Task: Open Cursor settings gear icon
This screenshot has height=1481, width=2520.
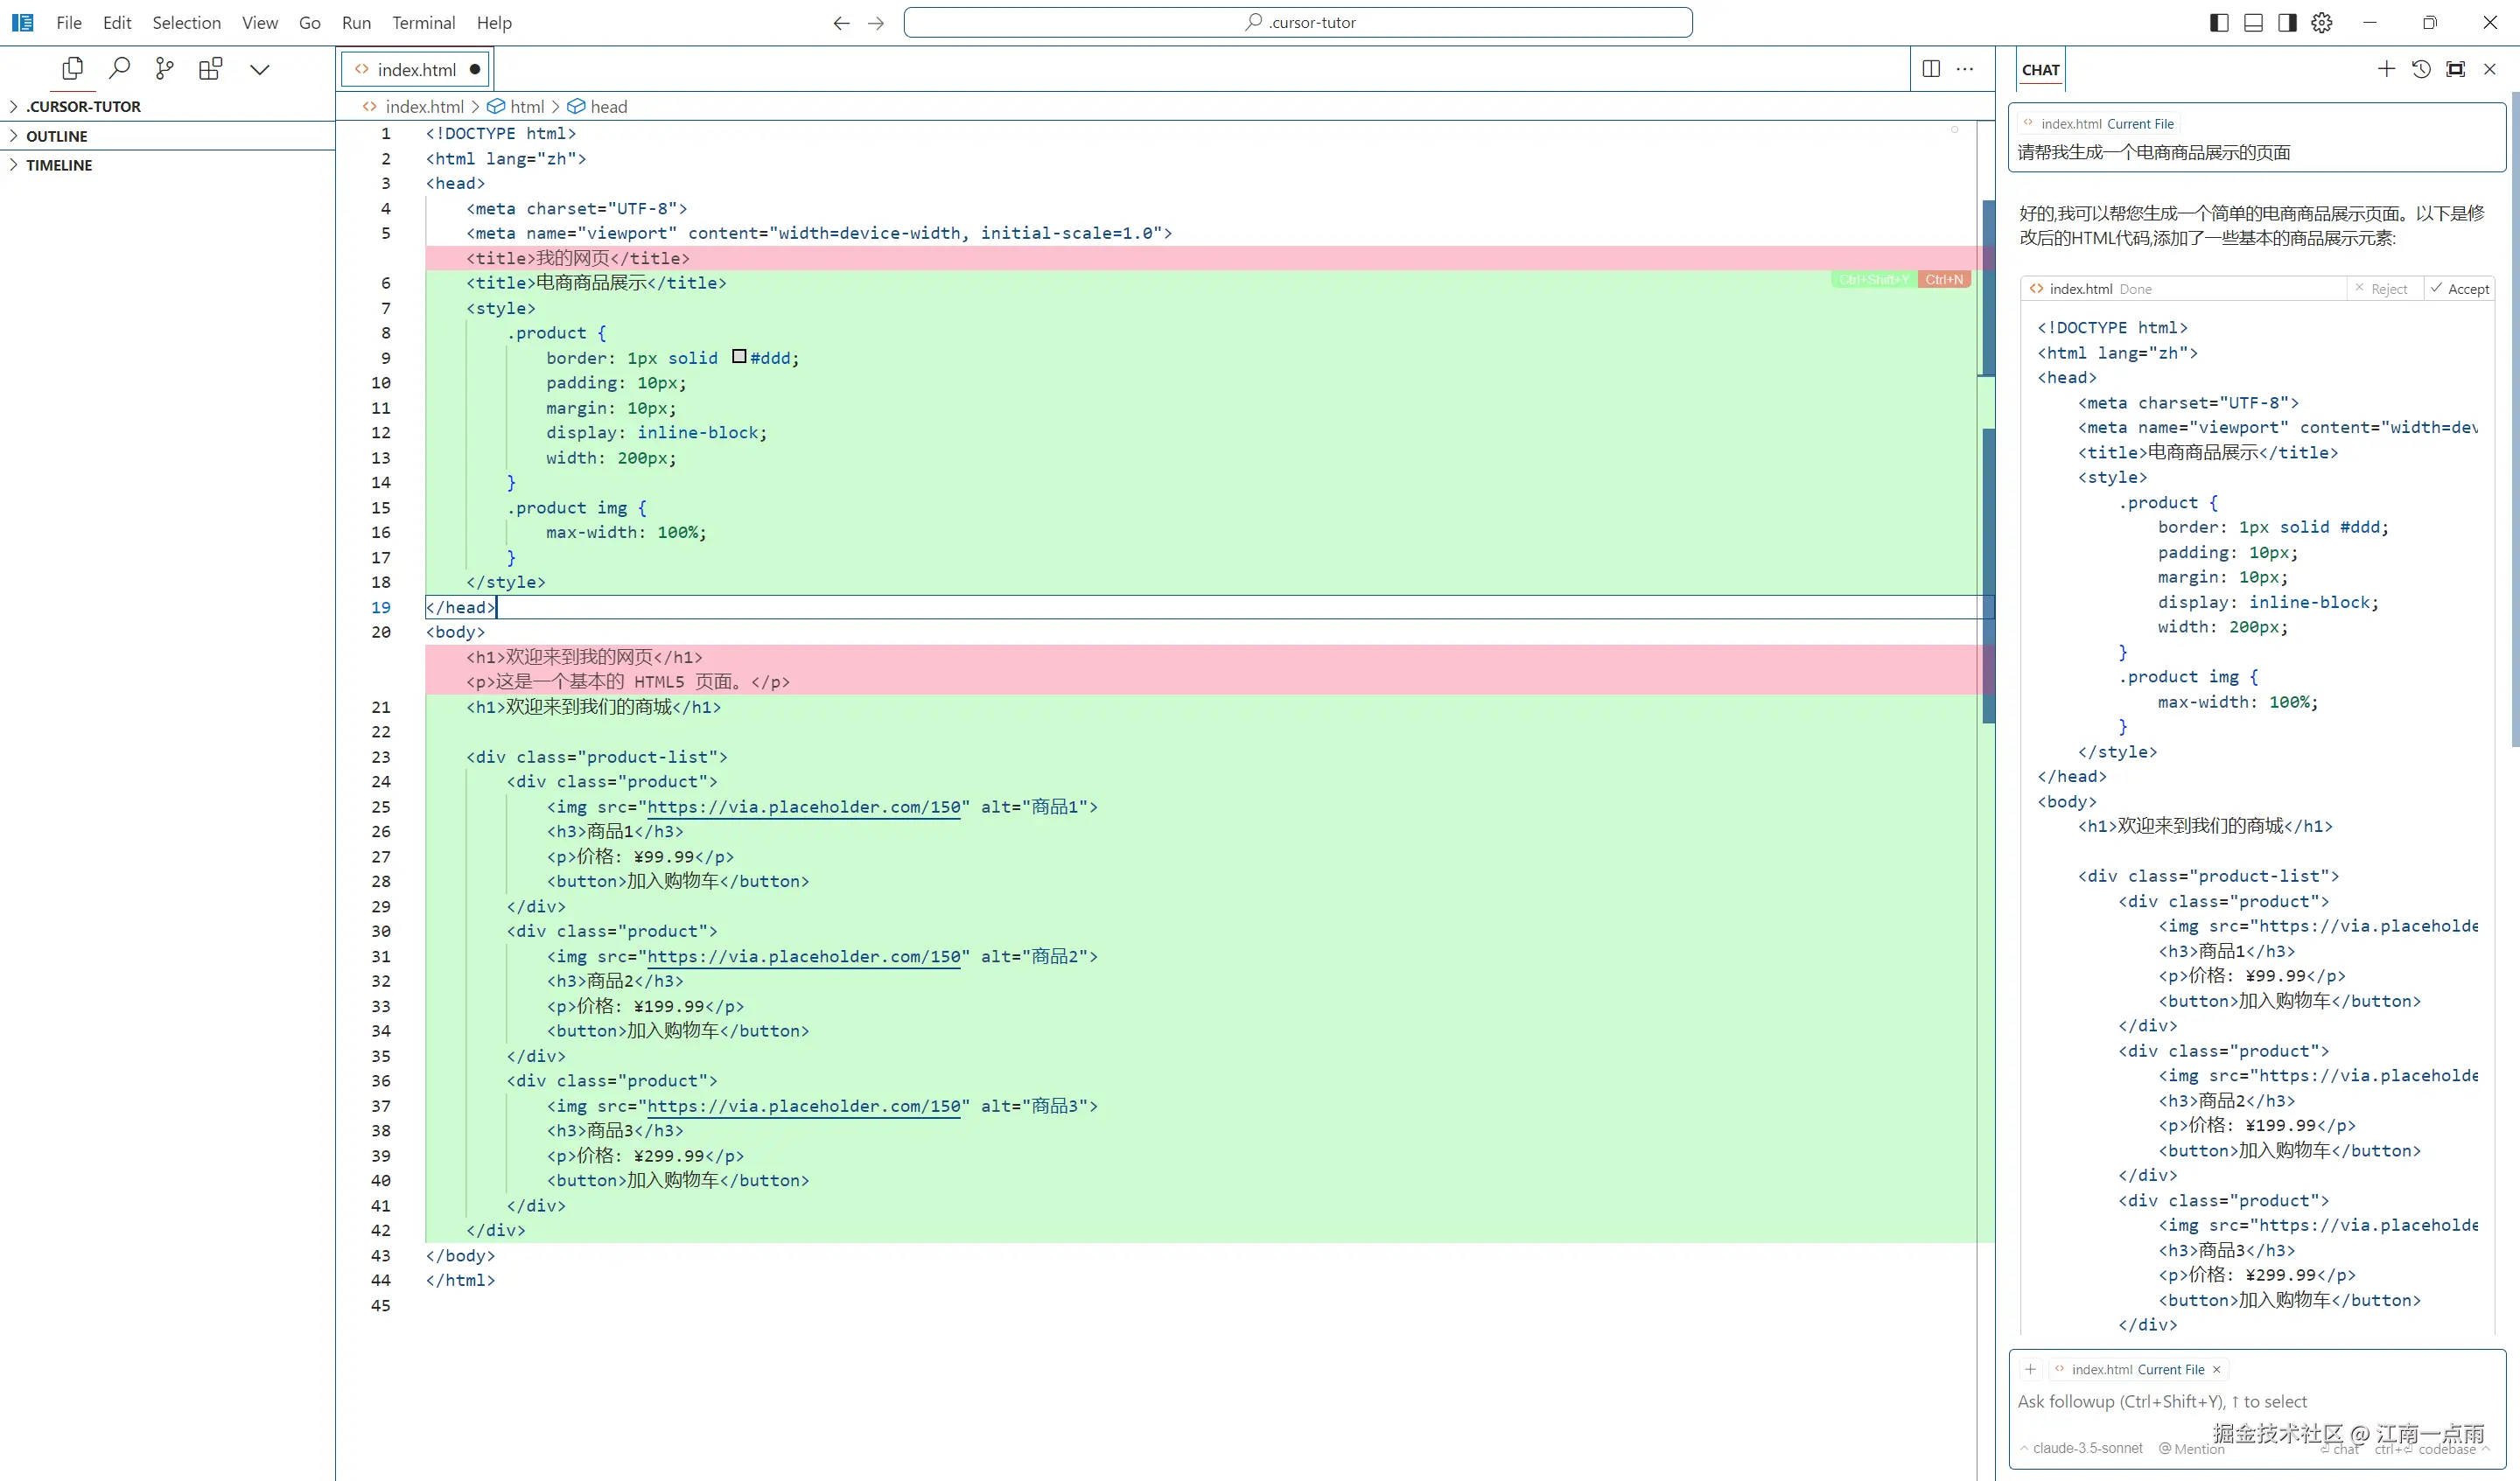Action: point(2322,23)
